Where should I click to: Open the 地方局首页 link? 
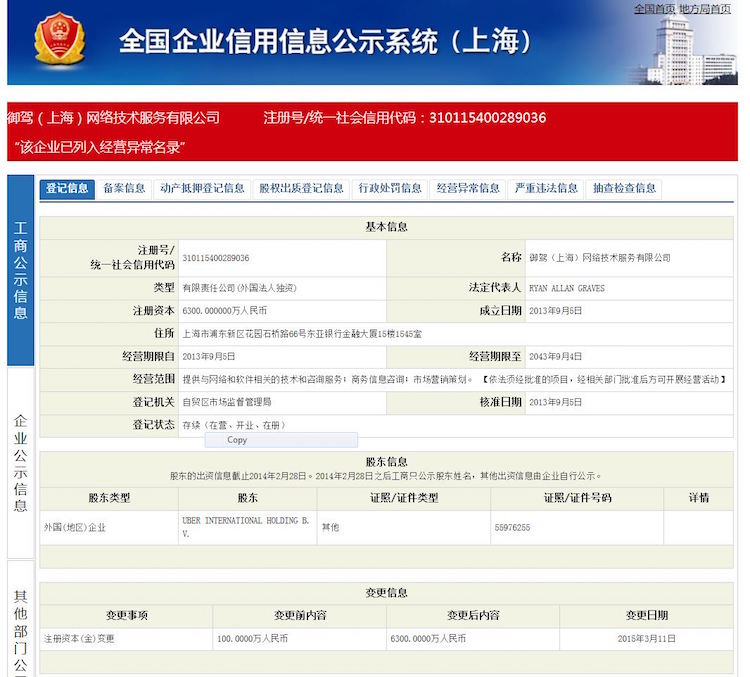point(705,9)
